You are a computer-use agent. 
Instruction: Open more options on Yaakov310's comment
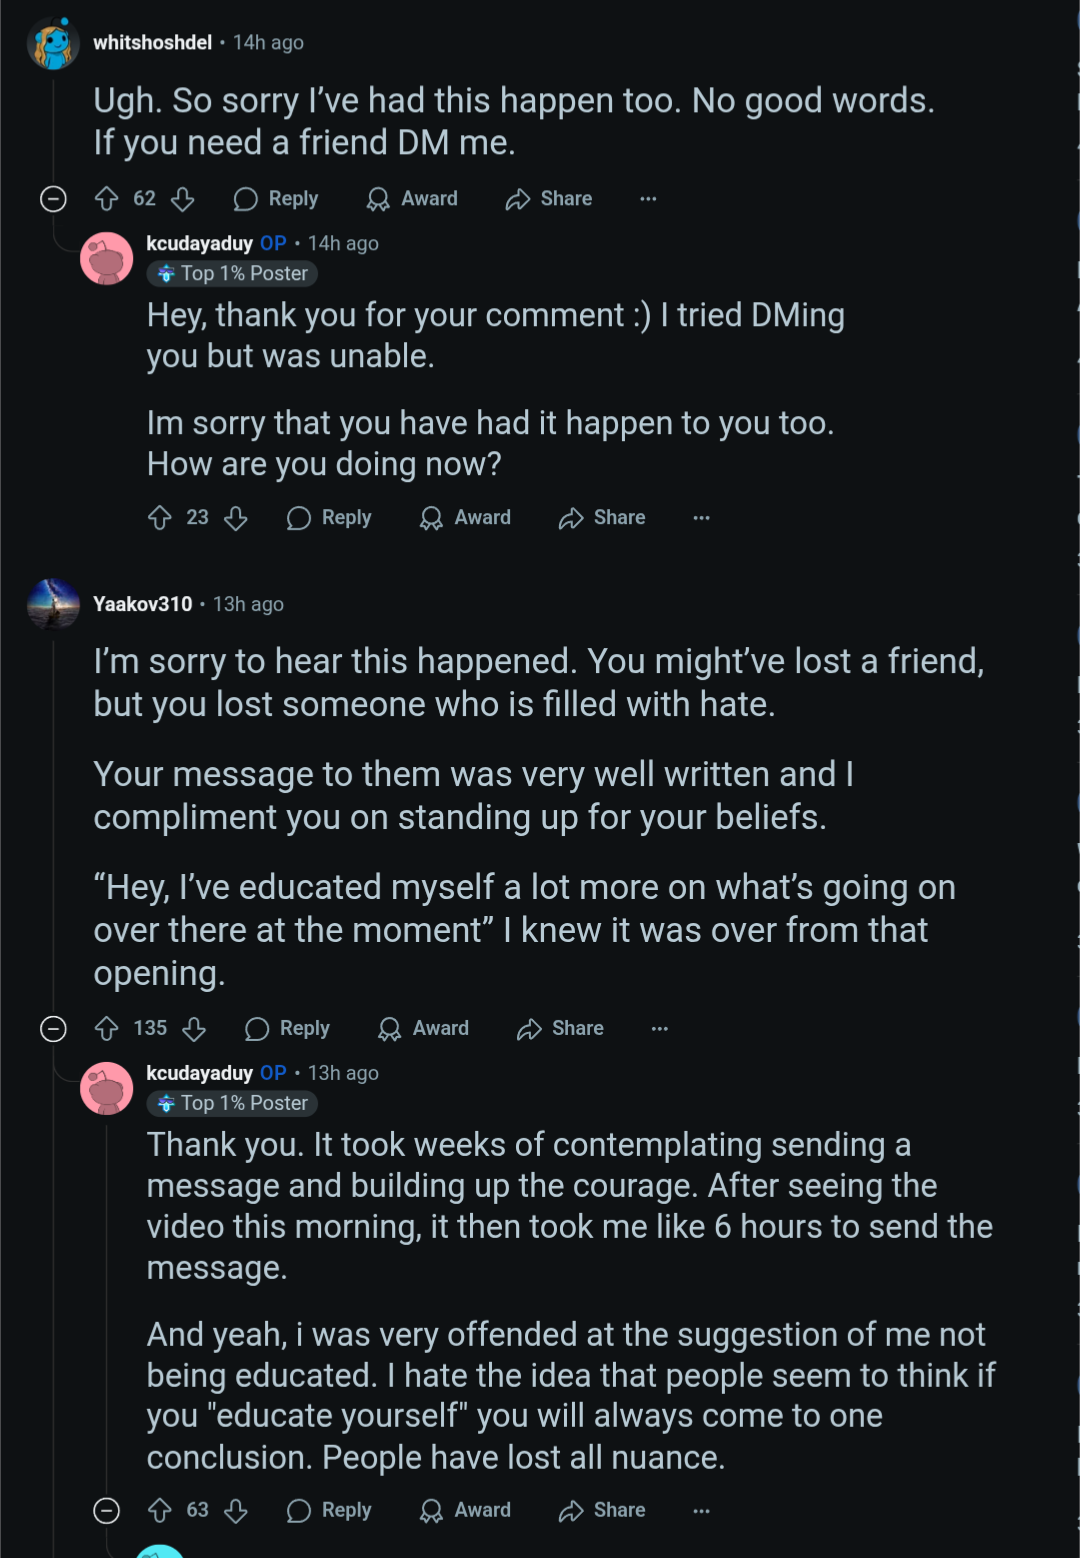click(x=660, y=1028)
